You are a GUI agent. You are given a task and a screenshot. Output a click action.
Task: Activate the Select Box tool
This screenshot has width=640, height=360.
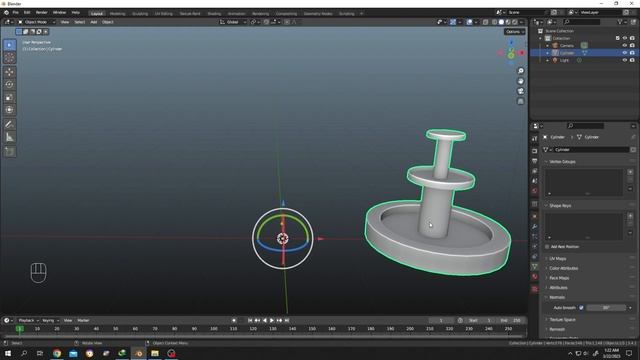(9, 45)
